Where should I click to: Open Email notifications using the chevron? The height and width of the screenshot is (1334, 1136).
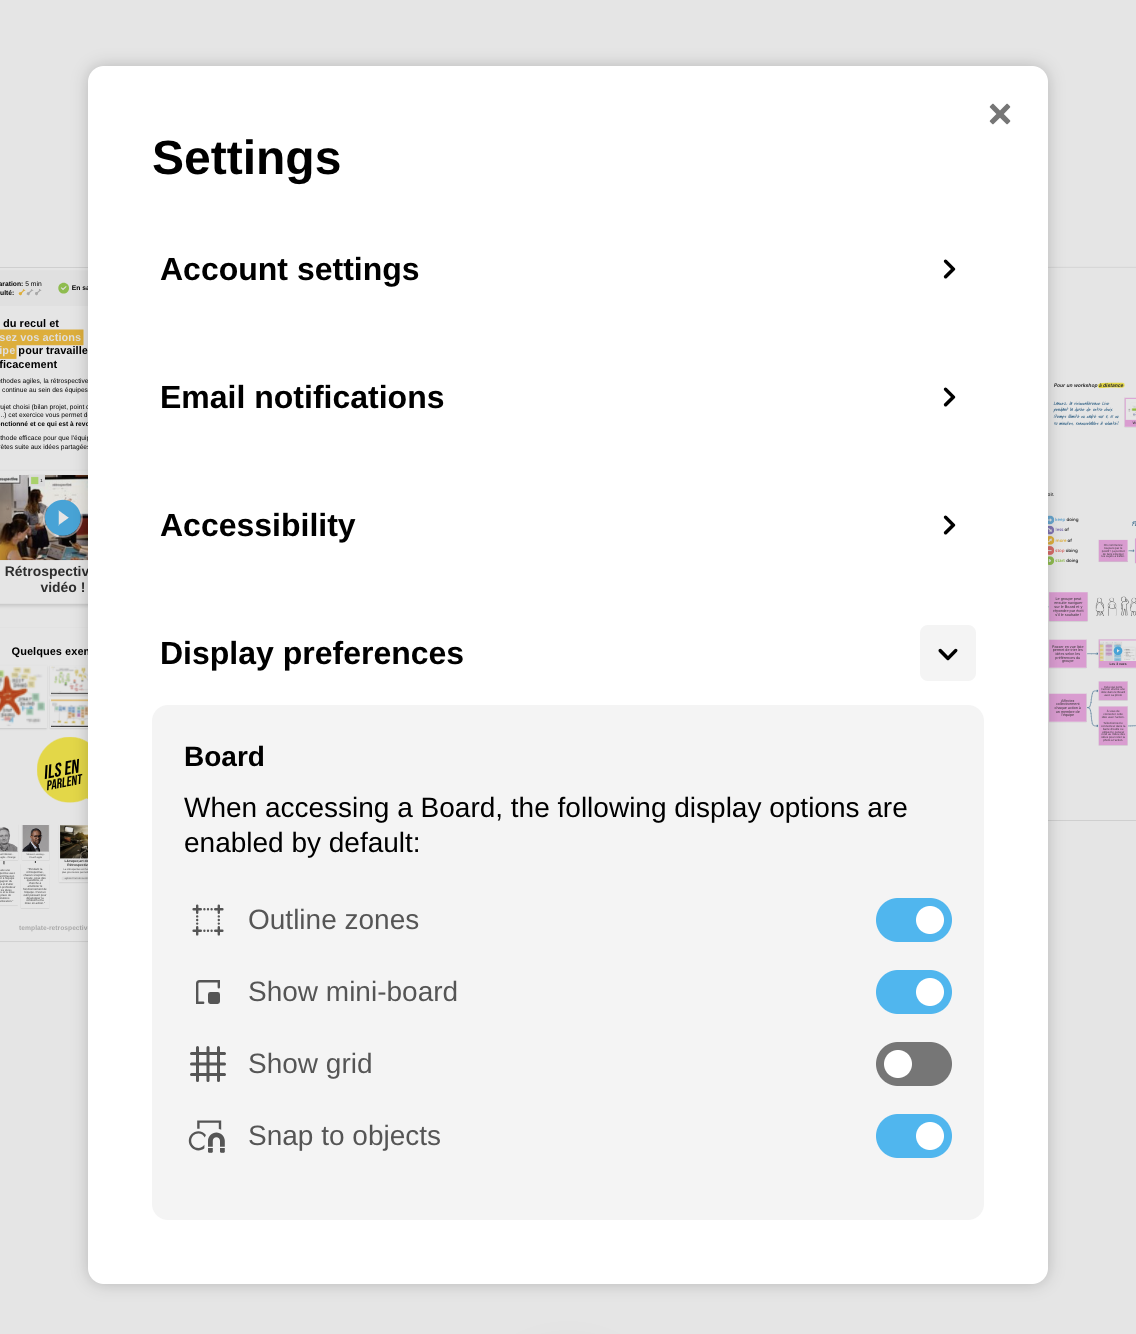[949, 397]
